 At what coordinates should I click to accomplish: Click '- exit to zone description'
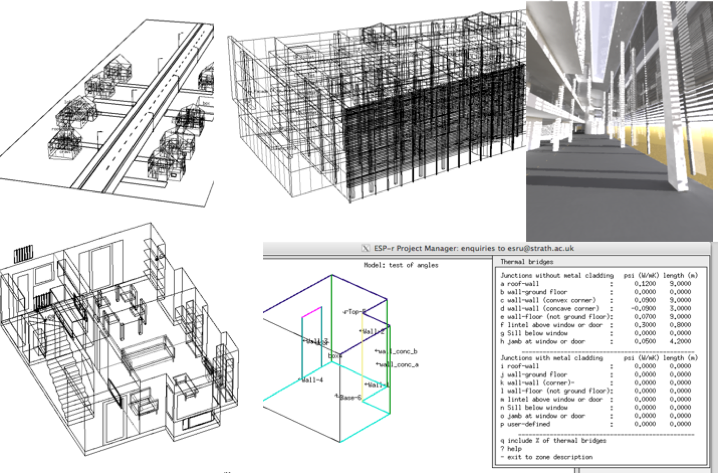[550, 459]
